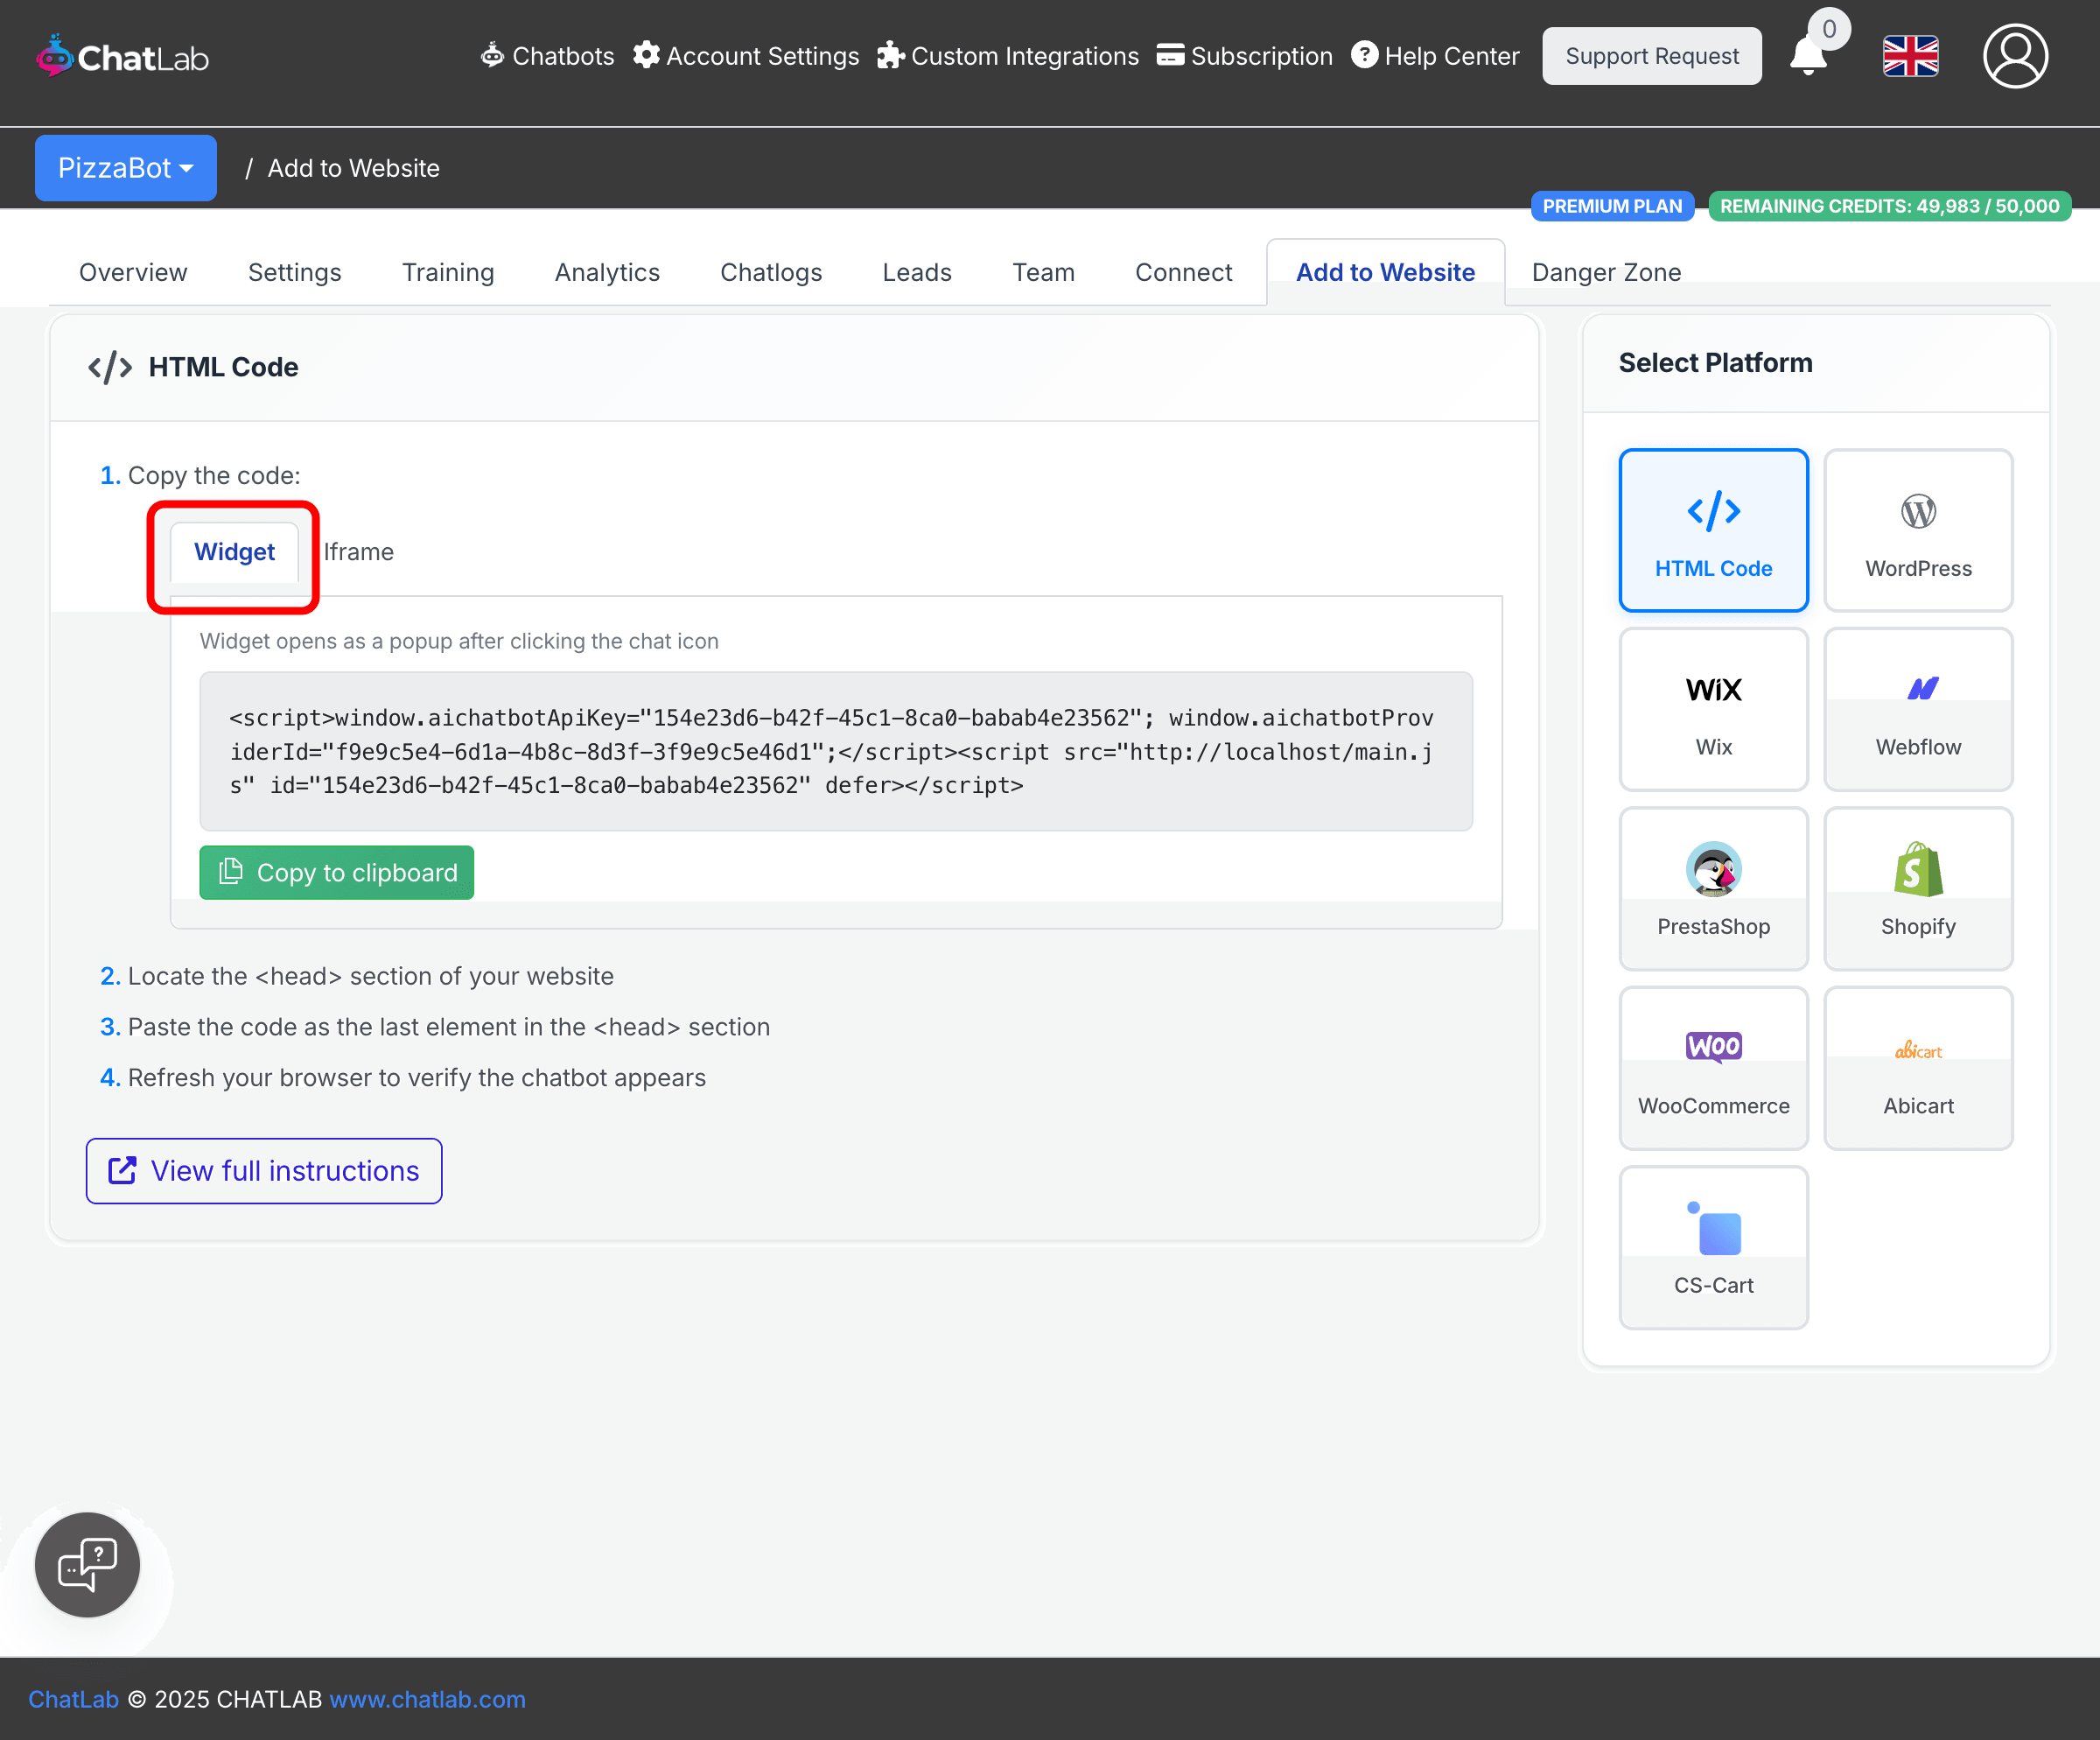Switch to the Iframe code tab

coord(358,552)
